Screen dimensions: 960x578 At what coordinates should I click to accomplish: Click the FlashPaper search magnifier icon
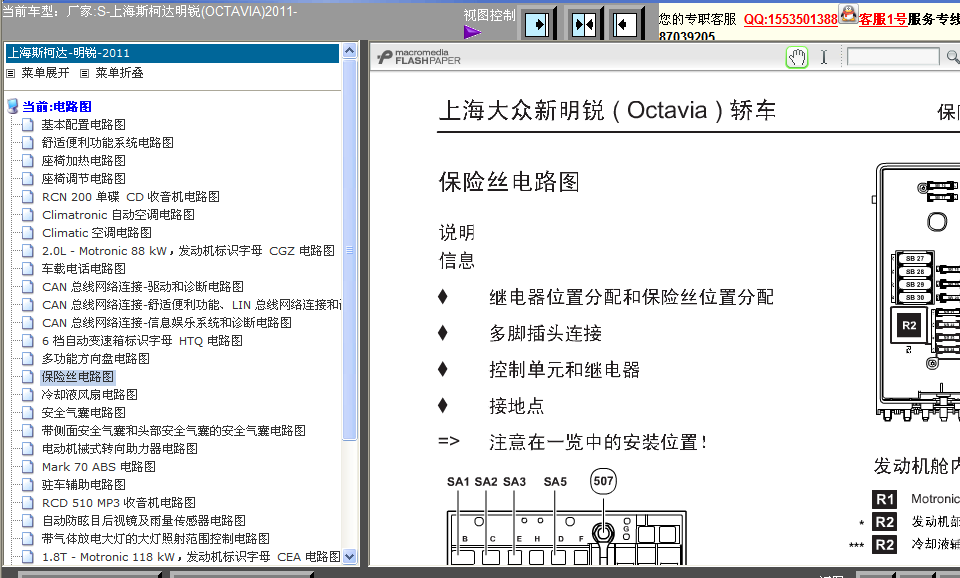coord(953,57)
